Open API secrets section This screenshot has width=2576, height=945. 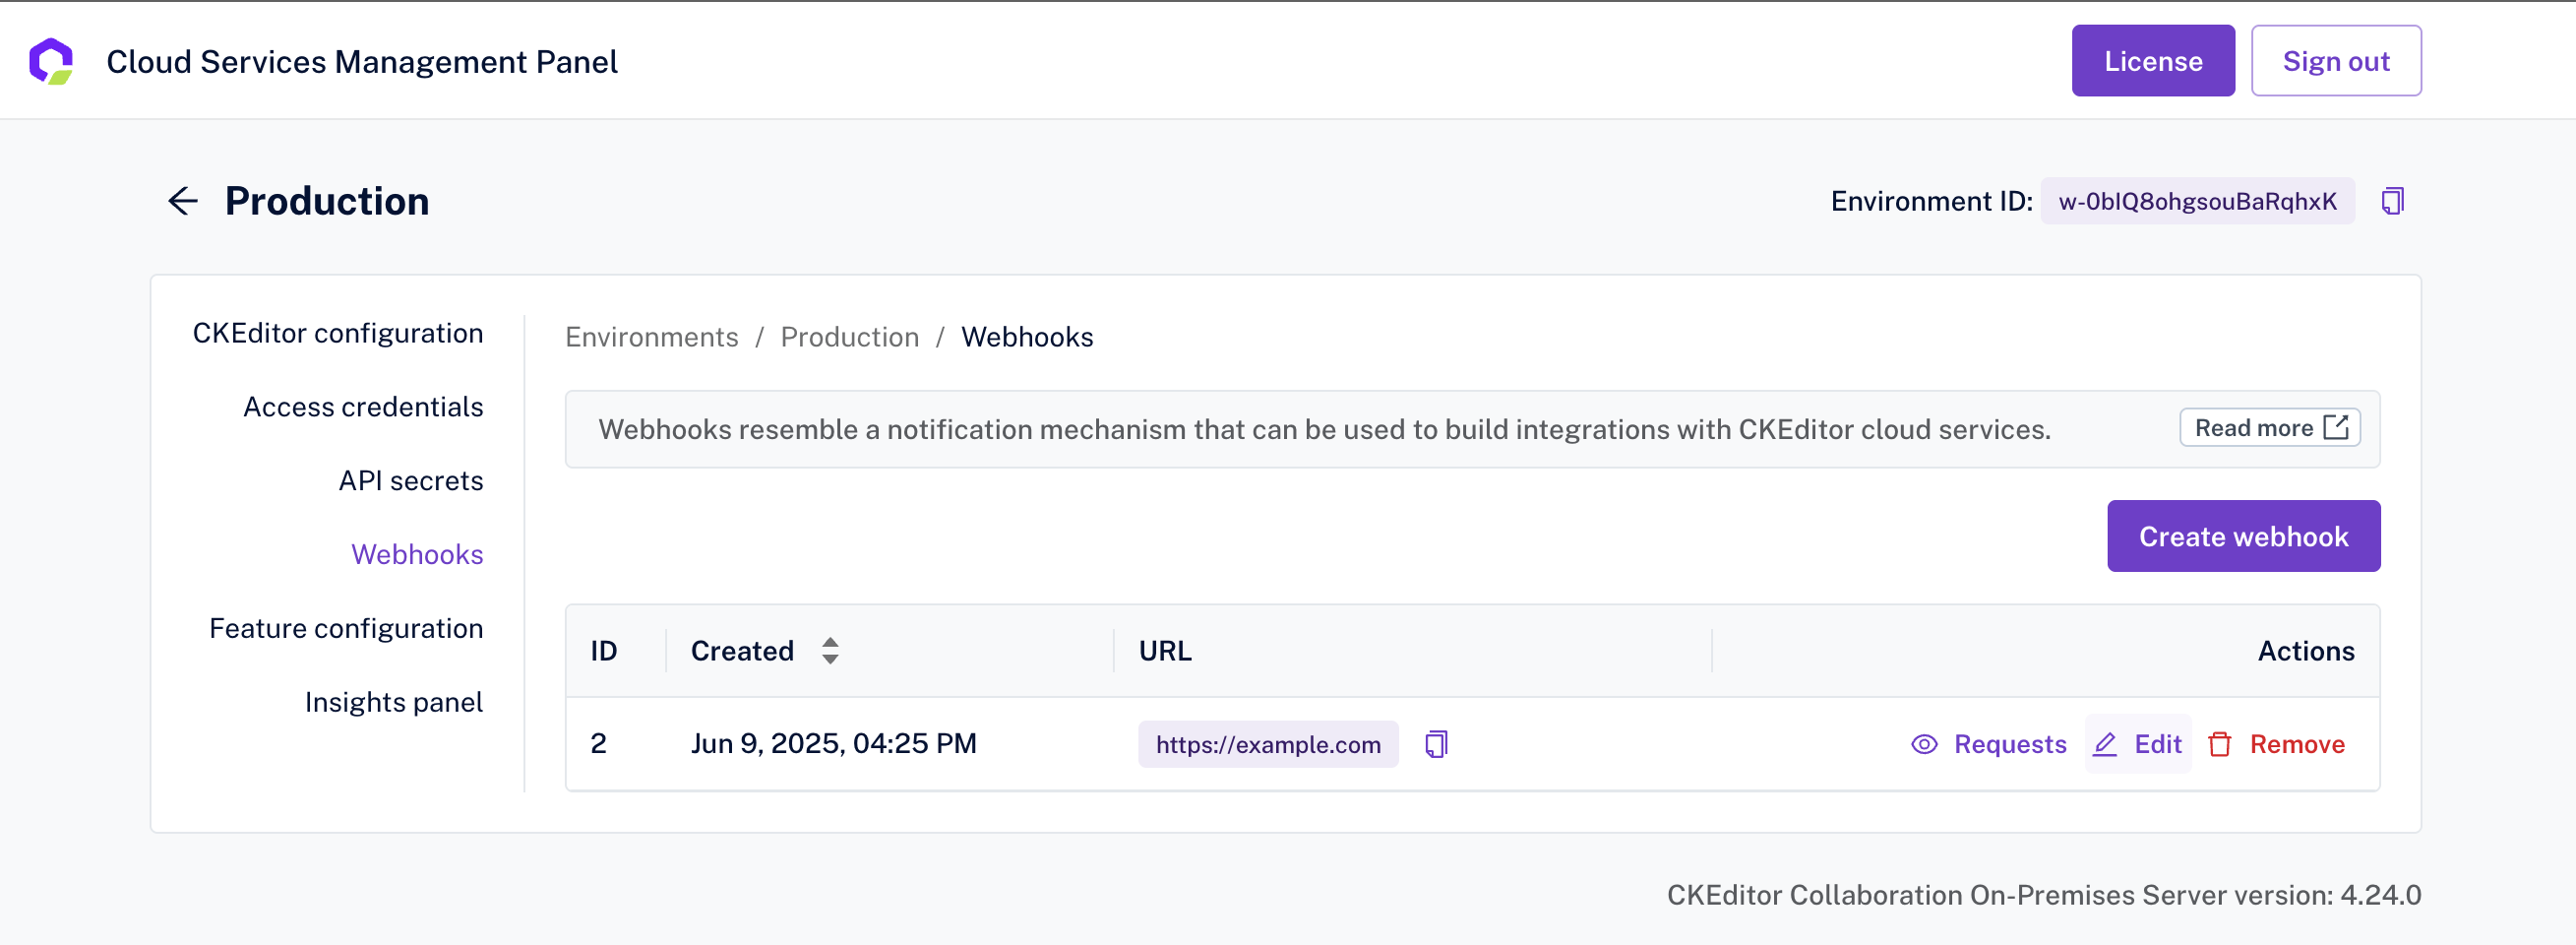pyautogui.click(x=411, y=481)
